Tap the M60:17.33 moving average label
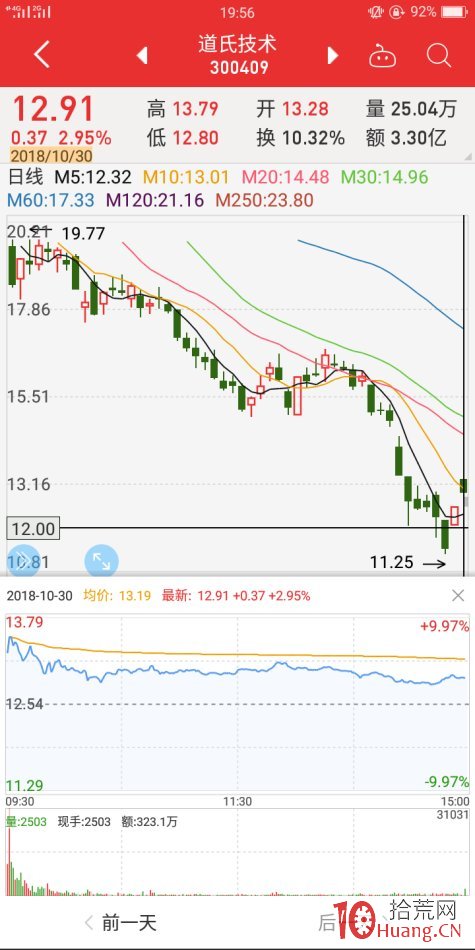The width and height of the screenshot is (475, 950). (50, 199)
